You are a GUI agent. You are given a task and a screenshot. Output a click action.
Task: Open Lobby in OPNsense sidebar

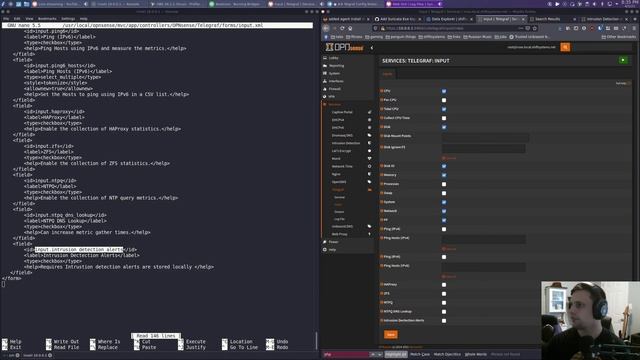coord(333,58)
